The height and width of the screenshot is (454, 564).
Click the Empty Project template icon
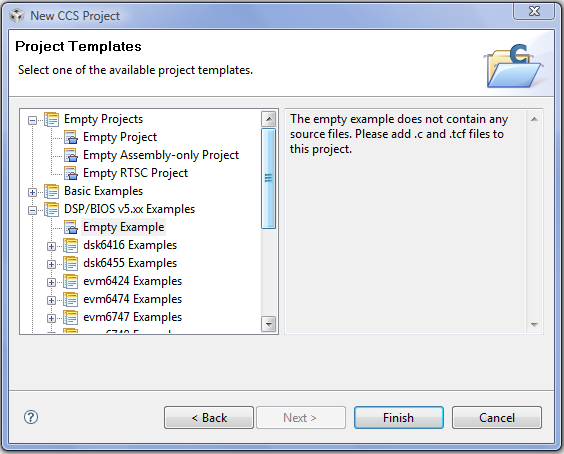click(71, 137)
